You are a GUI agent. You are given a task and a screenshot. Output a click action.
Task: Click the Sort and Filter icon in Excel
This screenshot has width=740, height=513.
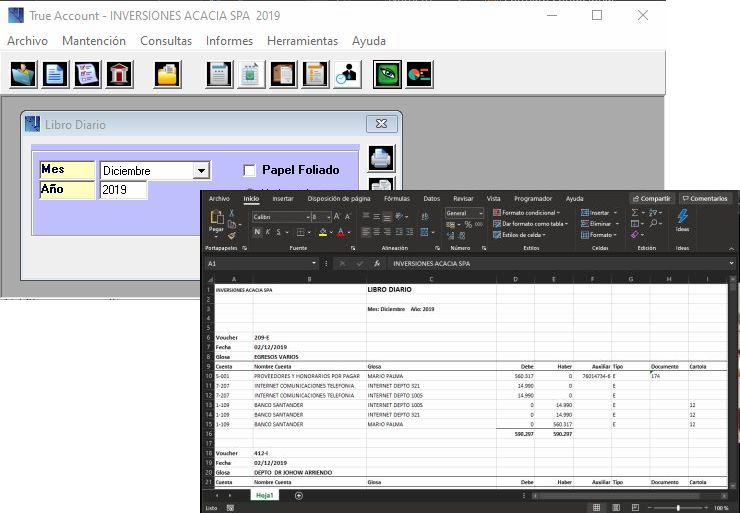pos(653,212)
